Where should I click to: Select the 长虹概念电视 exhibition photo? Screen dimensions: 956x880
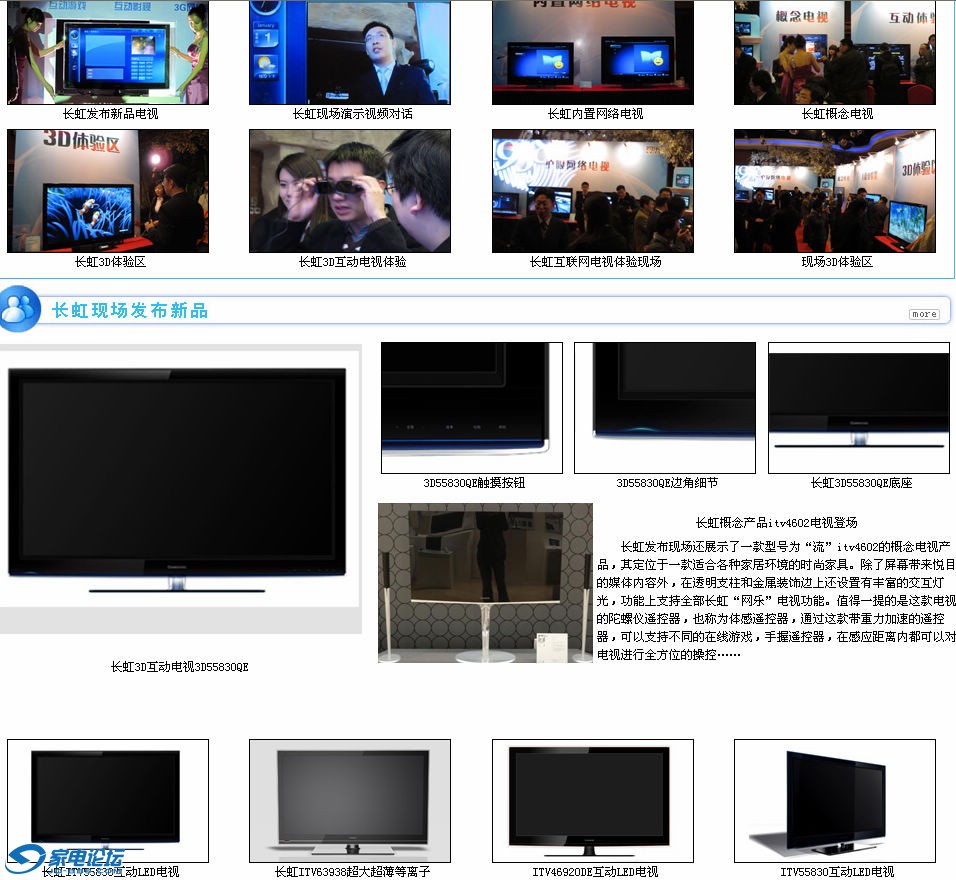coord(834,52)
